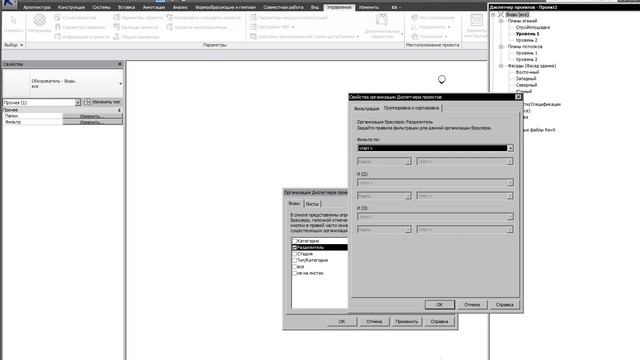The width and height of the screenshot is (640, 360).
Task: Collapse the Планы потолков node
Action: click(x=501, y=47)
